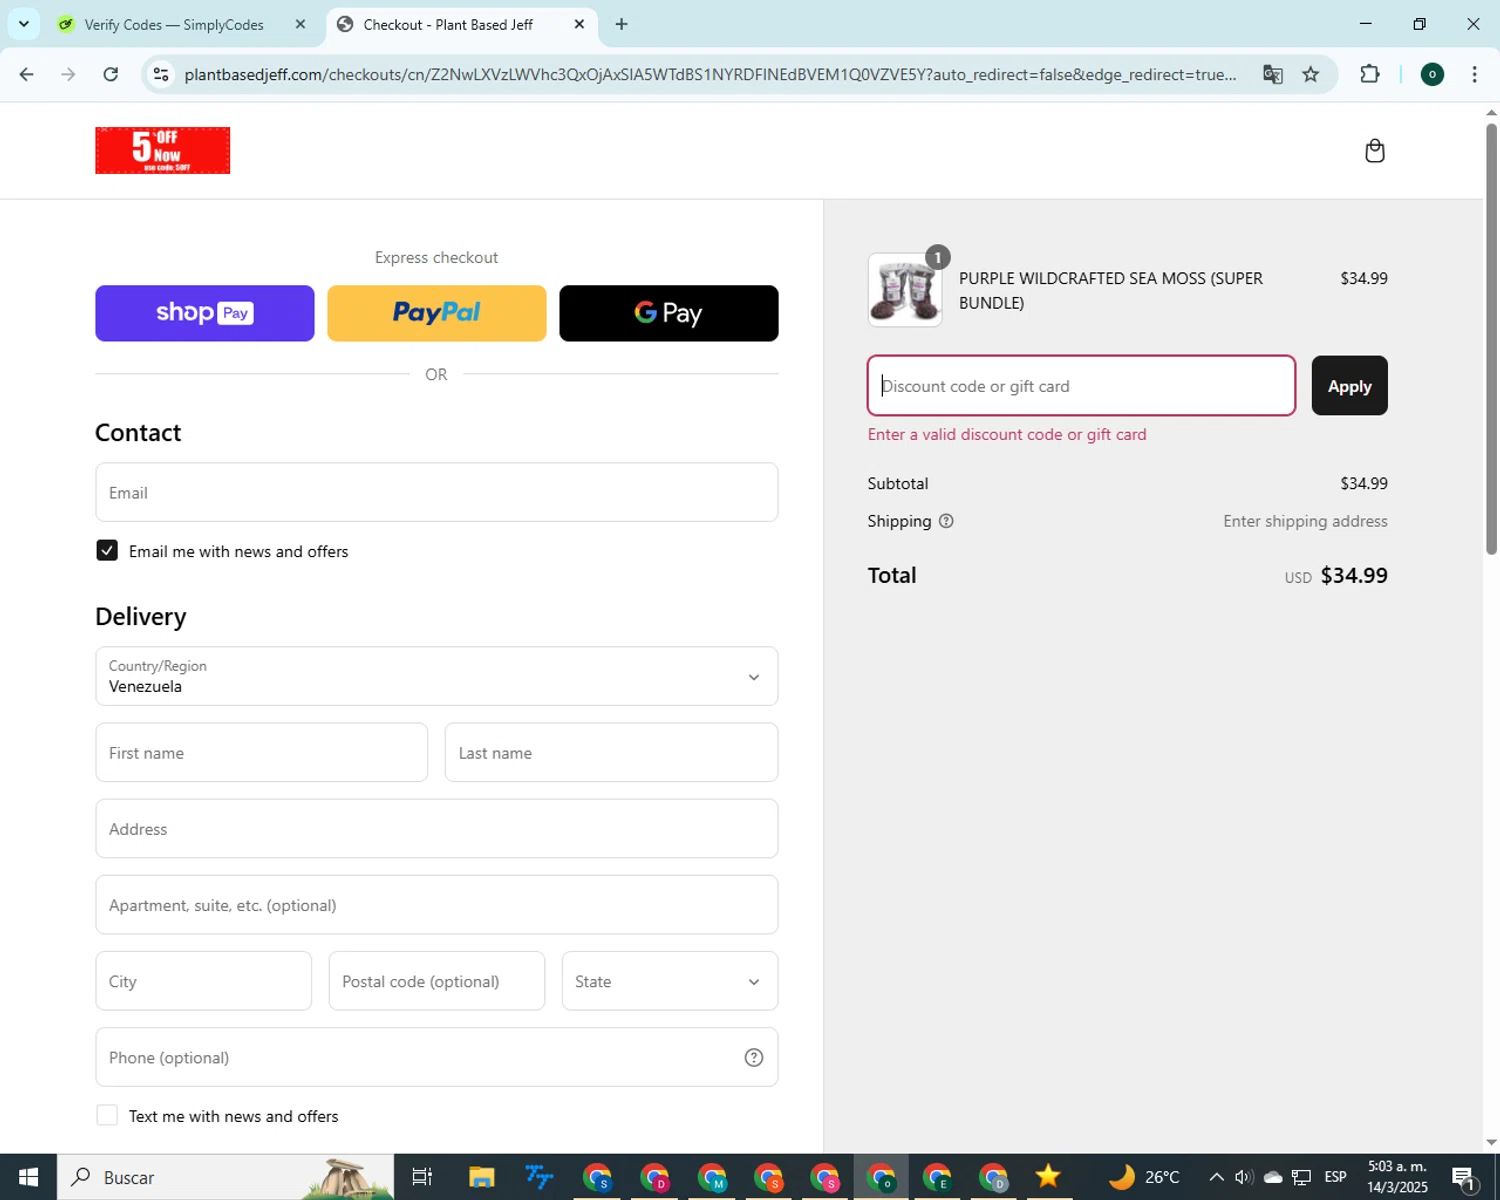The image size is (1500, 1200).
Task: Show hidden system tray icons
Action: click(1216, 1177)
